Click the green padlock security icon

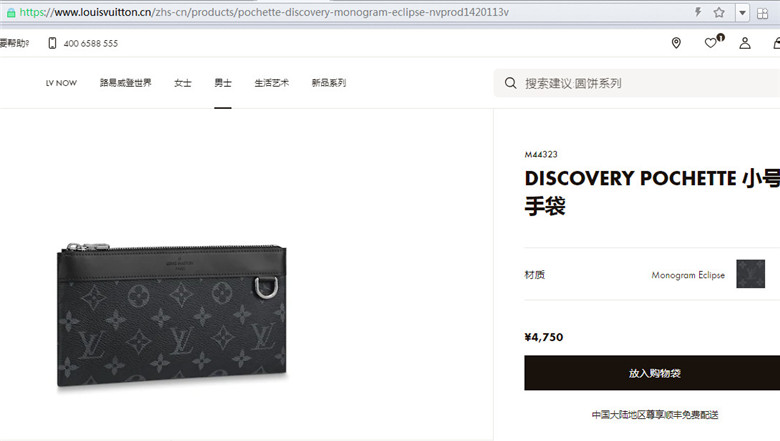point(11,13)
